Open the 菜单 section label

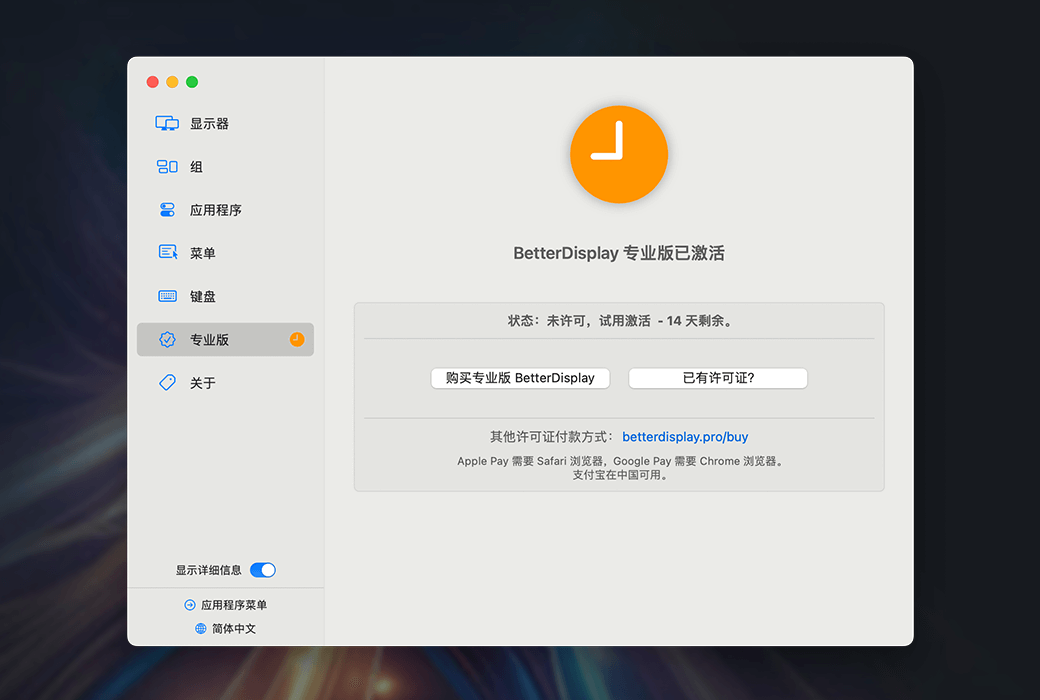click(x=203, y=253)
